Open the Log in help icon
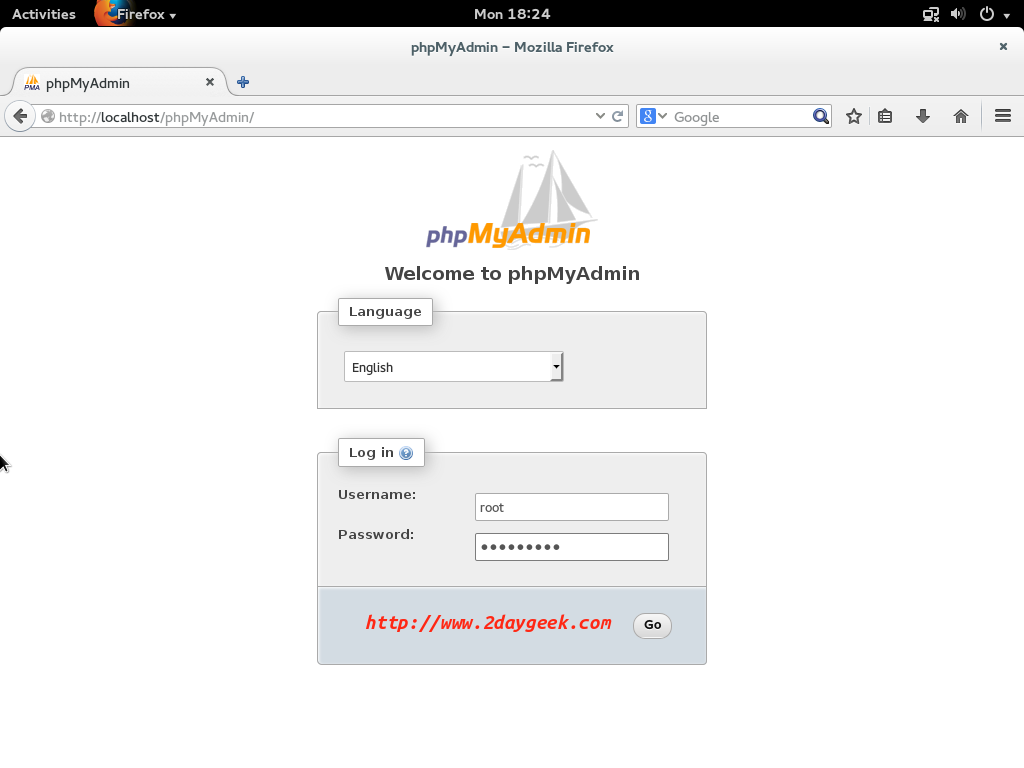 click(406, 453)
